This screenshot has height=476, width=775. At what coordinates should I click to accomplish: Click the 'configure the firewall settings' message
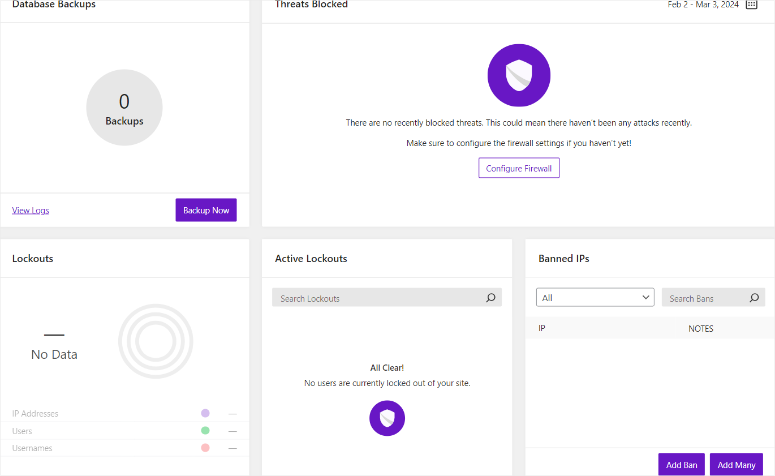518,143
